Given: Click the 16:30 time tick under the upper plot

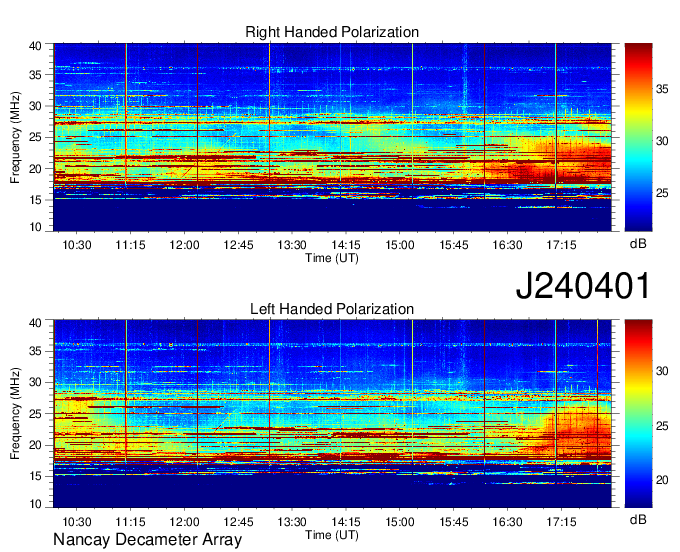Looking at the screenshot, I should [x=507, y=245].
